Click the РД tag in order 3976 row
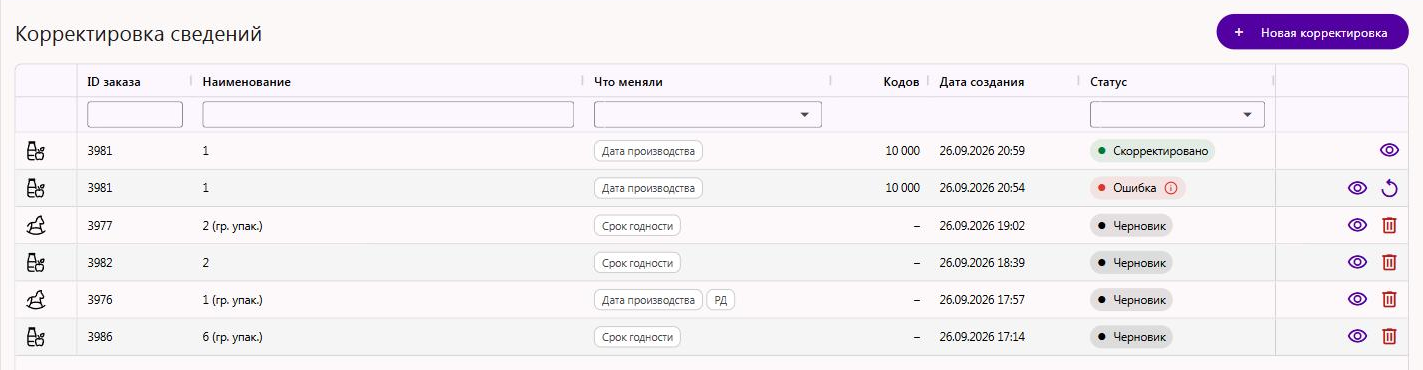 click(x=720, y=299)
